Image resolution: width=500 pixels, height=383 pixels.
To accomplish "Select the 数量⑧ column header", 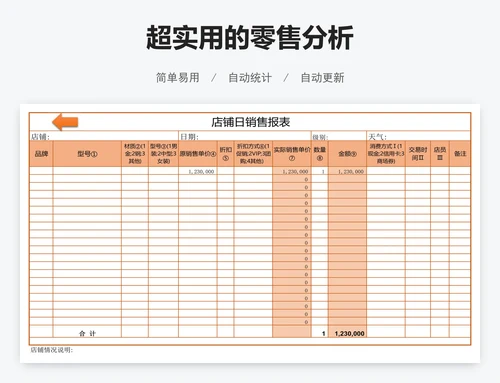I will point(320,154).
